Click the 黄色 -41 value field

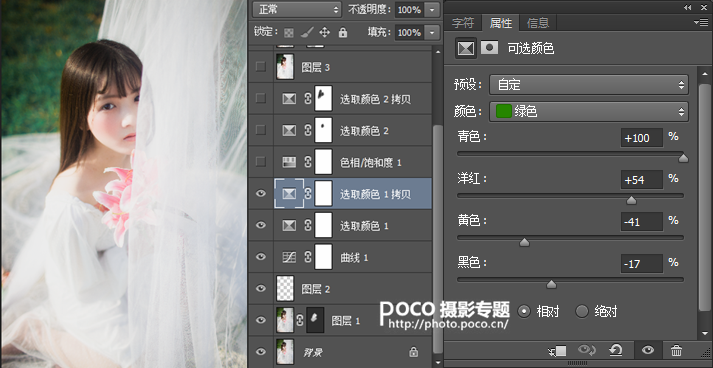tap(642, 222)
